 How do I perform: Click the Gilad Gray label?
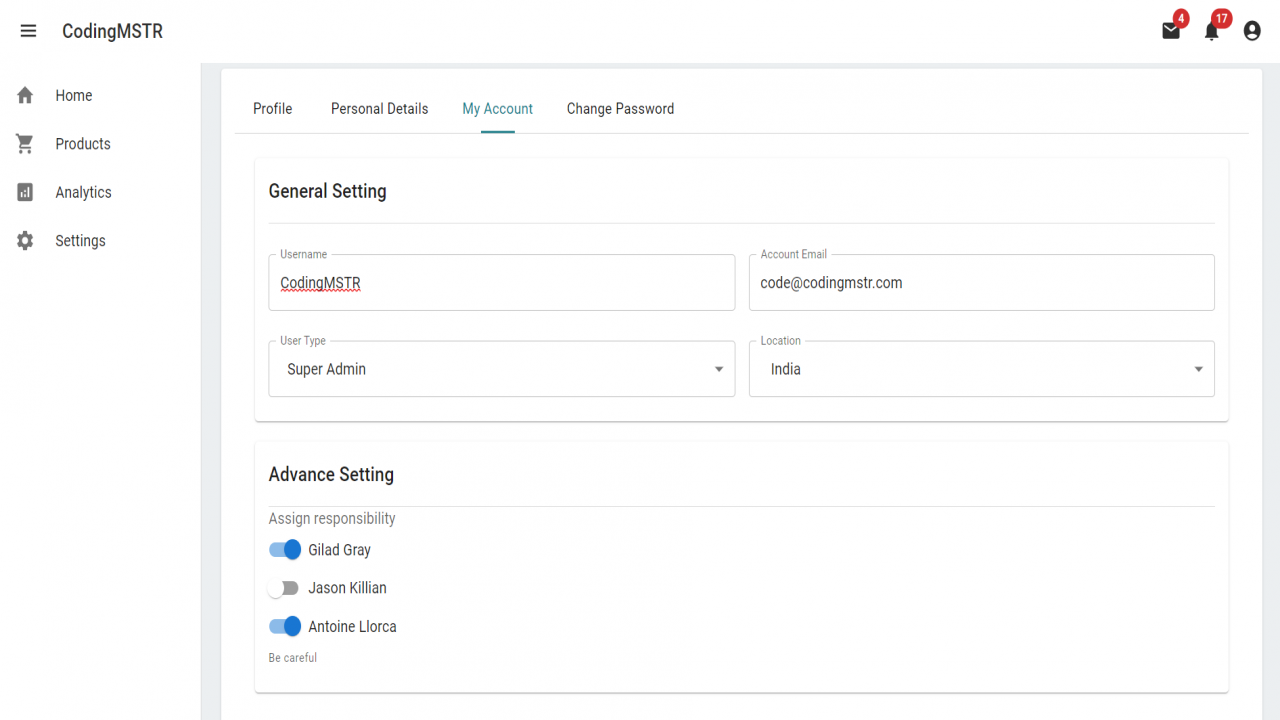coord(340,550)
